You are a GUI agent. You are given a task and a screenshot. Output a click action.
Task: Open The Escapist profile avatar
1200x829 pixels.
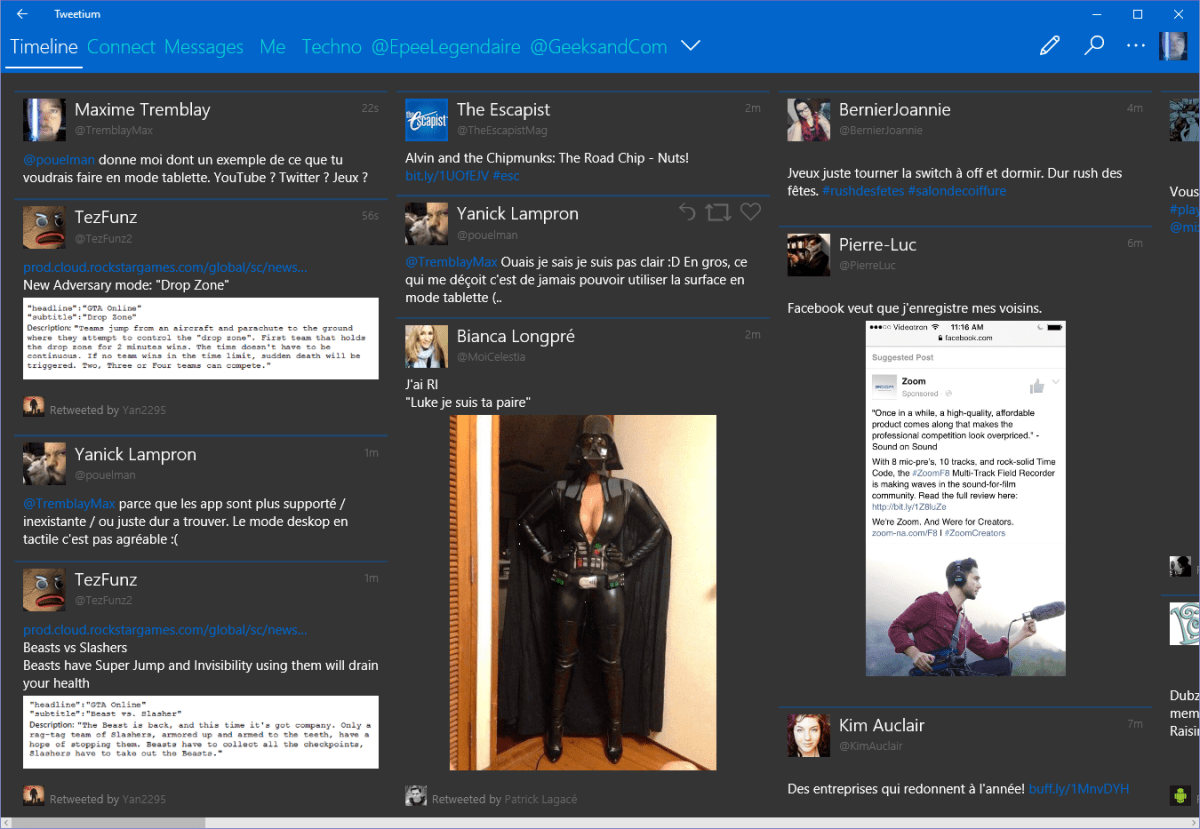pyautogui.click(x=426, y=120)
